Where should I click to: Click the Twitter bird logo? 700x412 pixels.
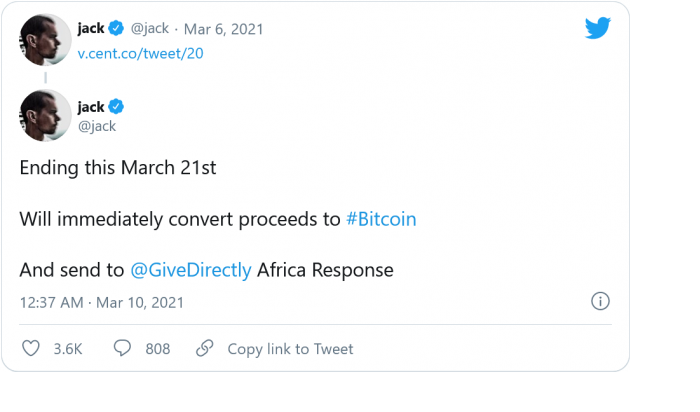[597, 28]
